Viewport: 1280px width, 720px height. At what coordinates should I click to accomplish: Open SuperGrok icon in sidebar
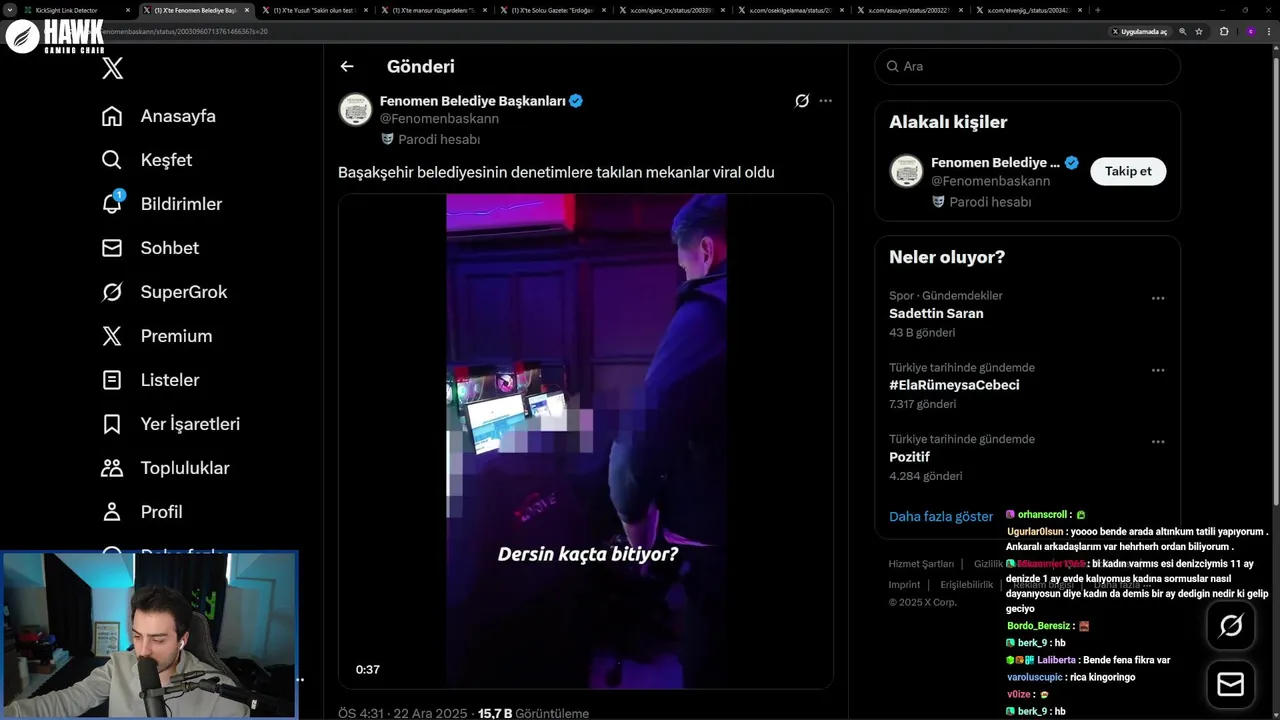112,292
